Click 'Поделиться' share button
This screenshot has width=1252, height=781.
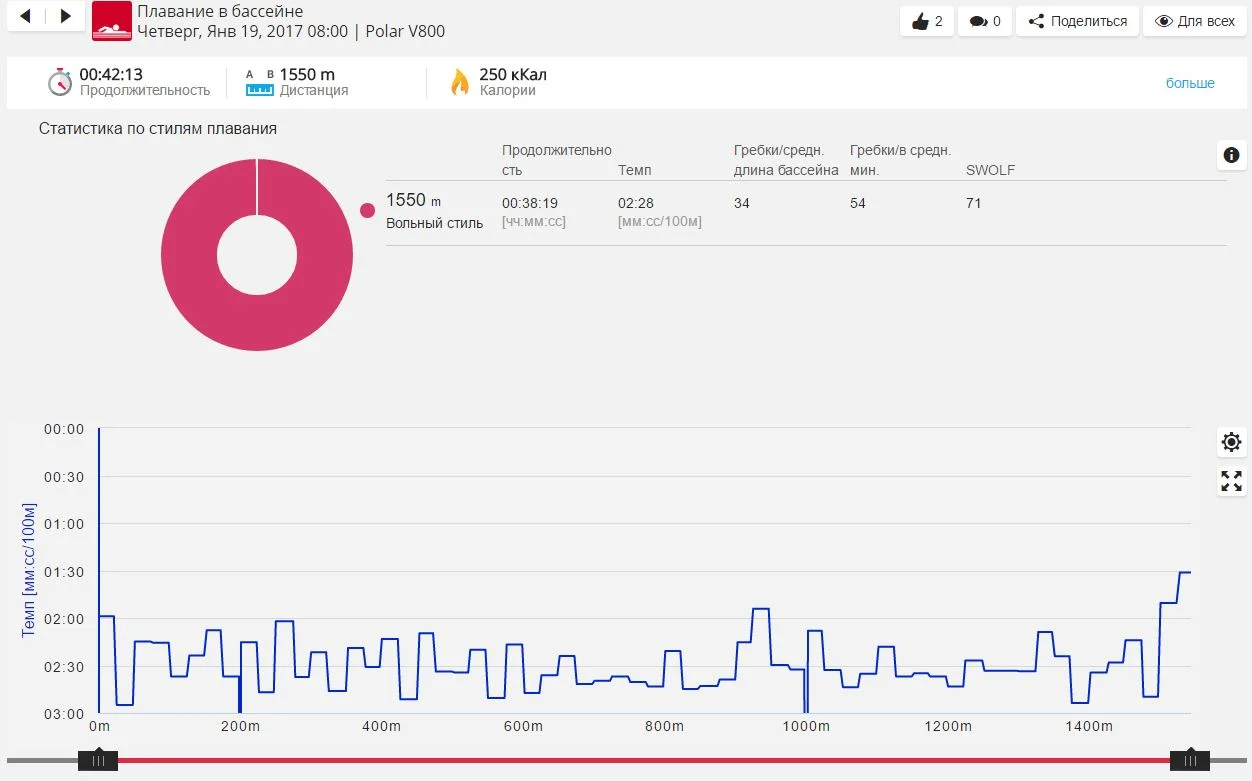pyautogui.click(x=1077, y=21)
